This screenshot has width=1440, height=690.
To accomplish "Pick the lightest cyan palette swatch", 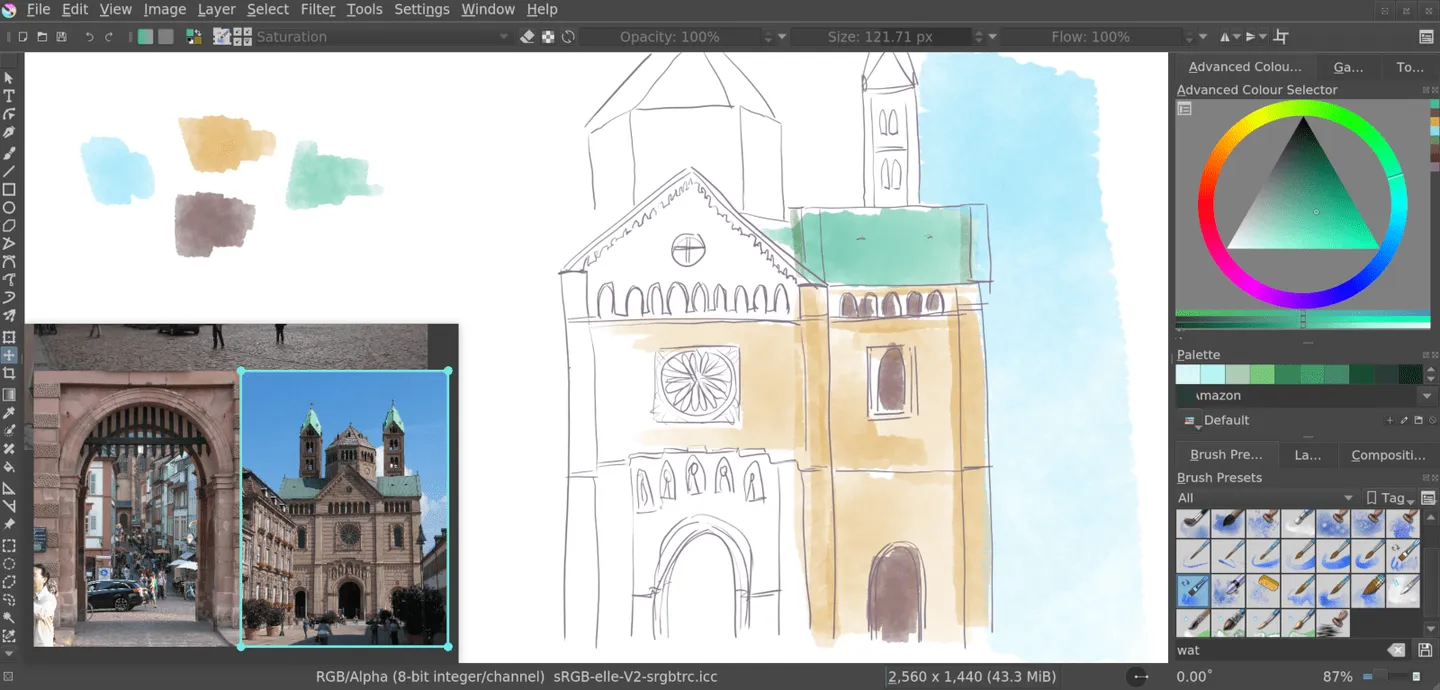I will (1188, 375).
